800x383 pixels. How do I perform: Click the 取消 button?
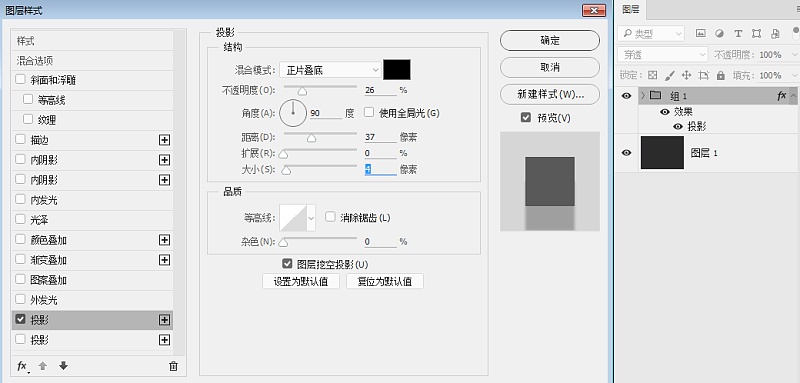(x=550, y=67)
